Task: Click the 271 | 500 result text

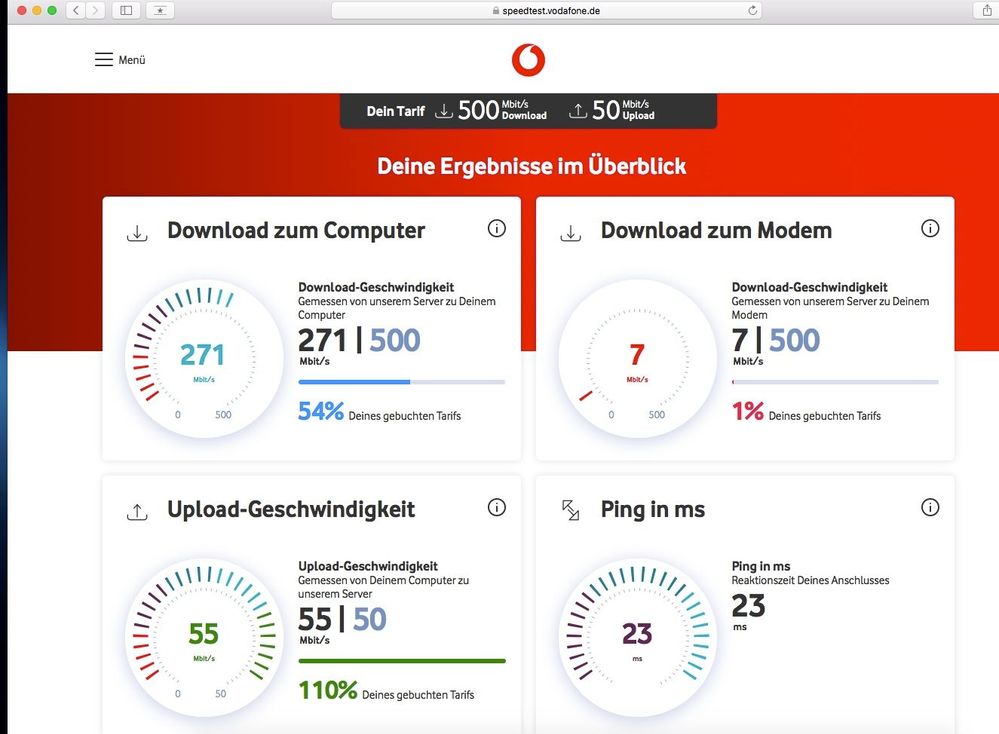Action: (359, 340)
